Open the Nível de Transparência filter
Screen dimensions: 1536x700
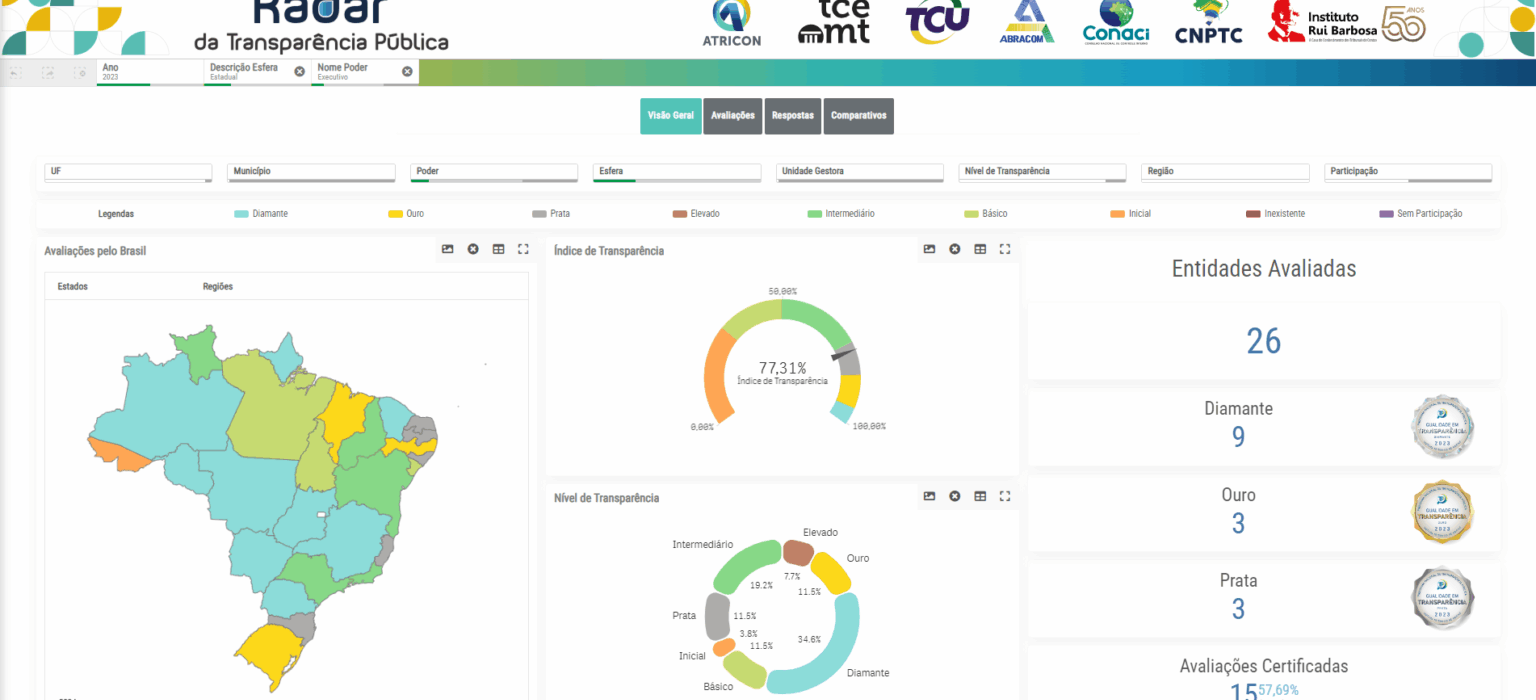pos(1041,172)
